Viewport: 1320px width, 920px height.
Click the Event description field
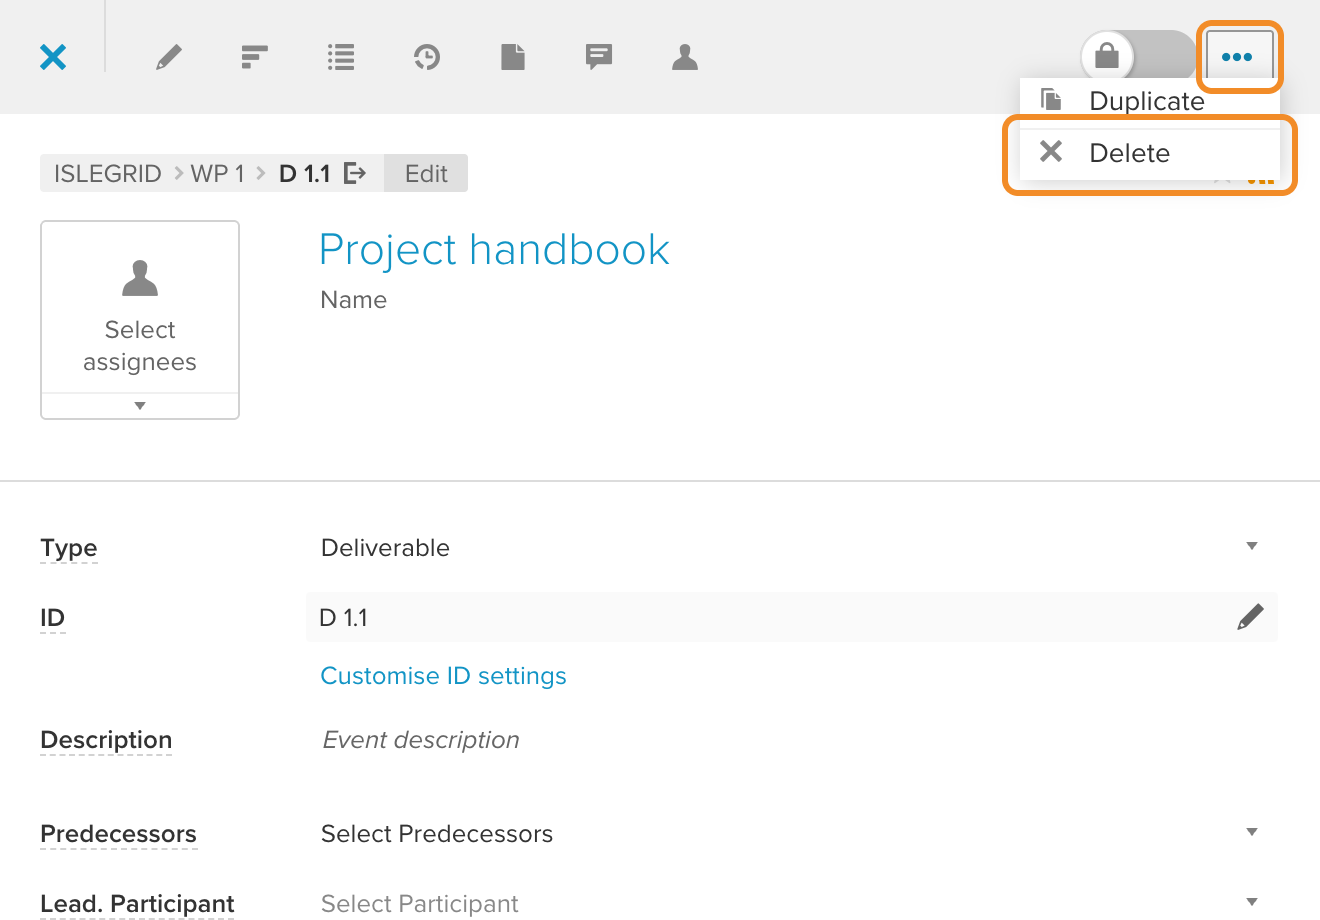(x=421, y=740)
